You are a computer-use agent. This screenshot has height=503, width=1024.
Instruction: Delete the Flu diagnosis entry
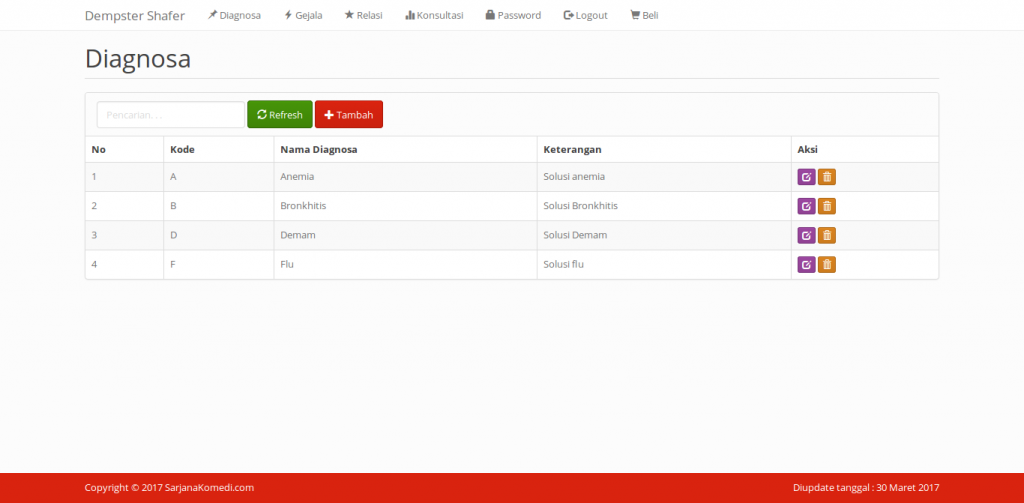pyautogui.click(x=827, y=265)
